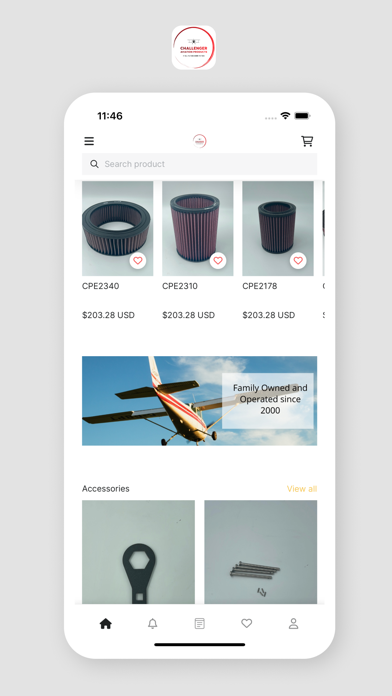Click the price under CPE2340
Viewport: 392px width, 696px height.
[x=108, y=315]
